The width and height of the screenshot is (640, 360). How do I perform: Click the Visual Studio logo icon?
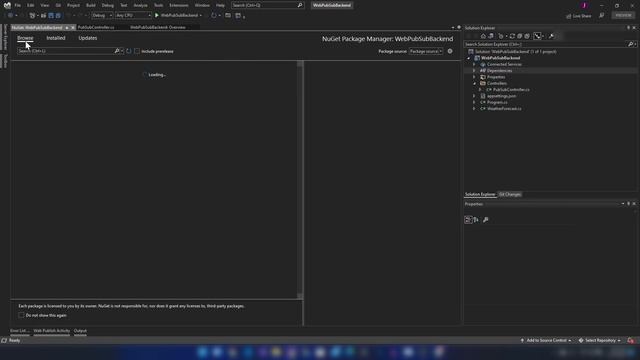tap(7, 5)
